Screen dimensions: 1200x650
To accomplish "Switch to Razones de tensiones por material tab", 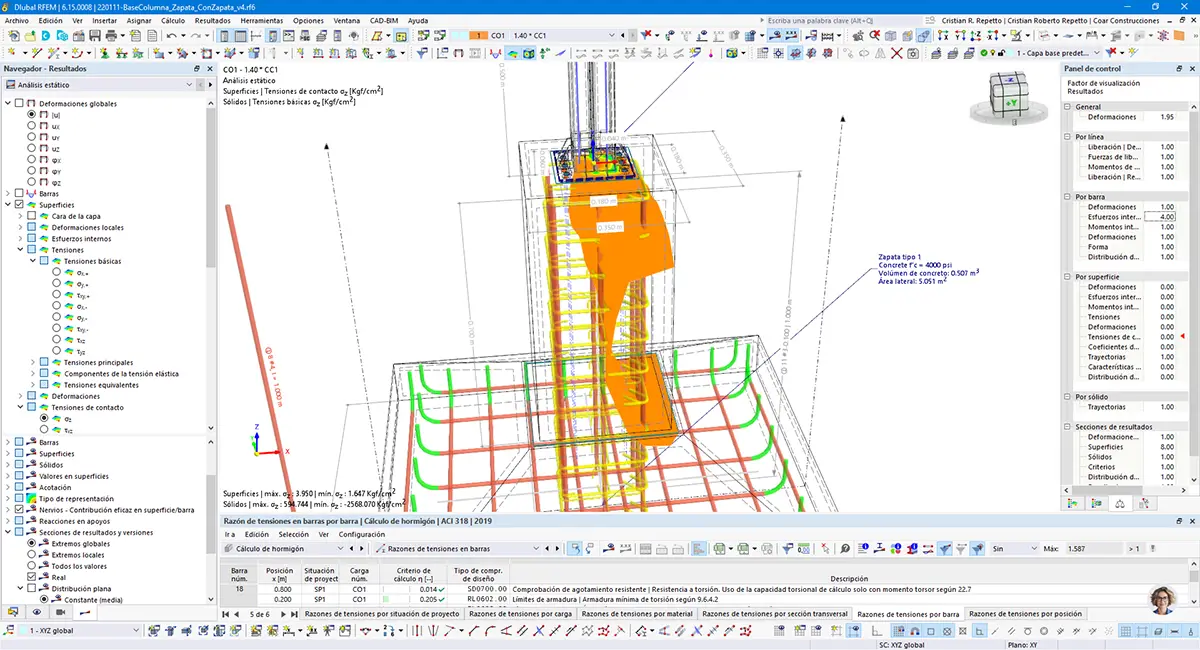I will tap(637, 614).
